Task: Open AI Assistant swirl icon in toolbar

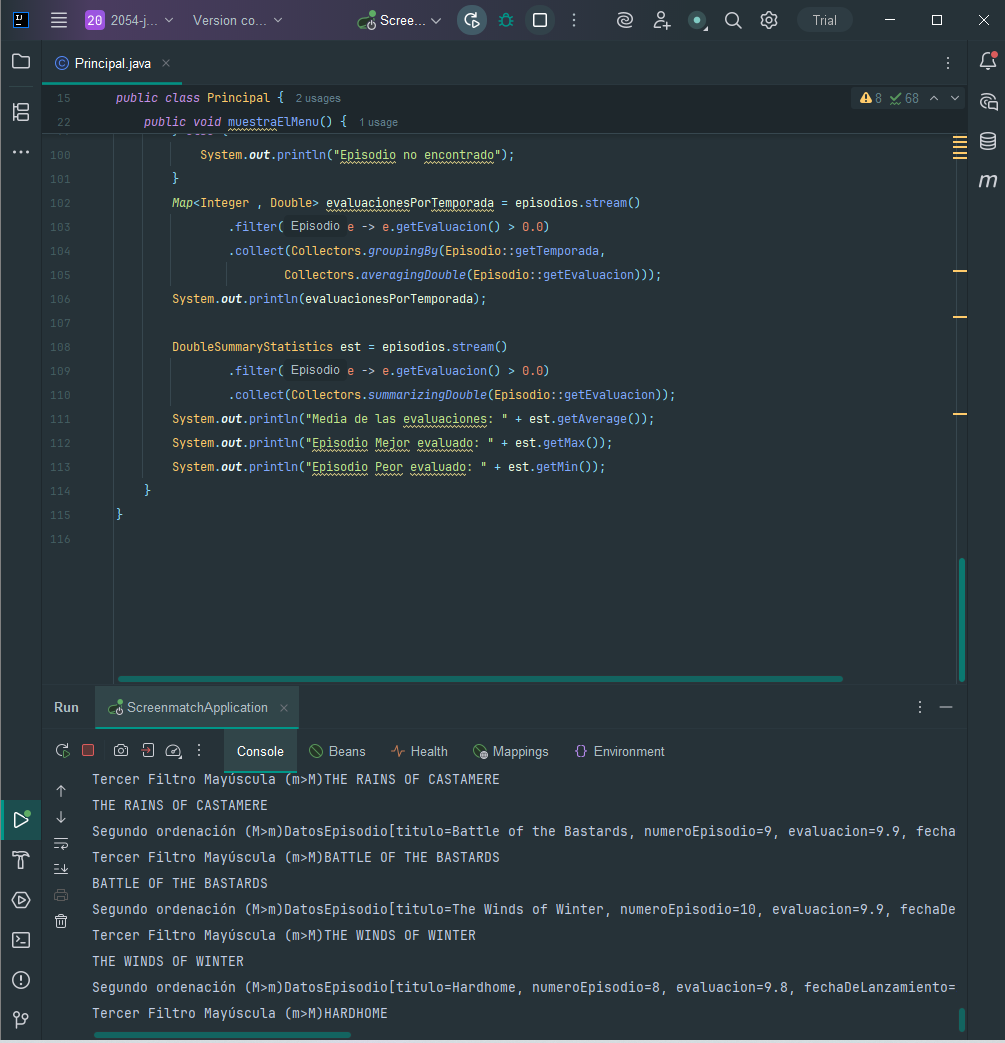Action: 625,20
